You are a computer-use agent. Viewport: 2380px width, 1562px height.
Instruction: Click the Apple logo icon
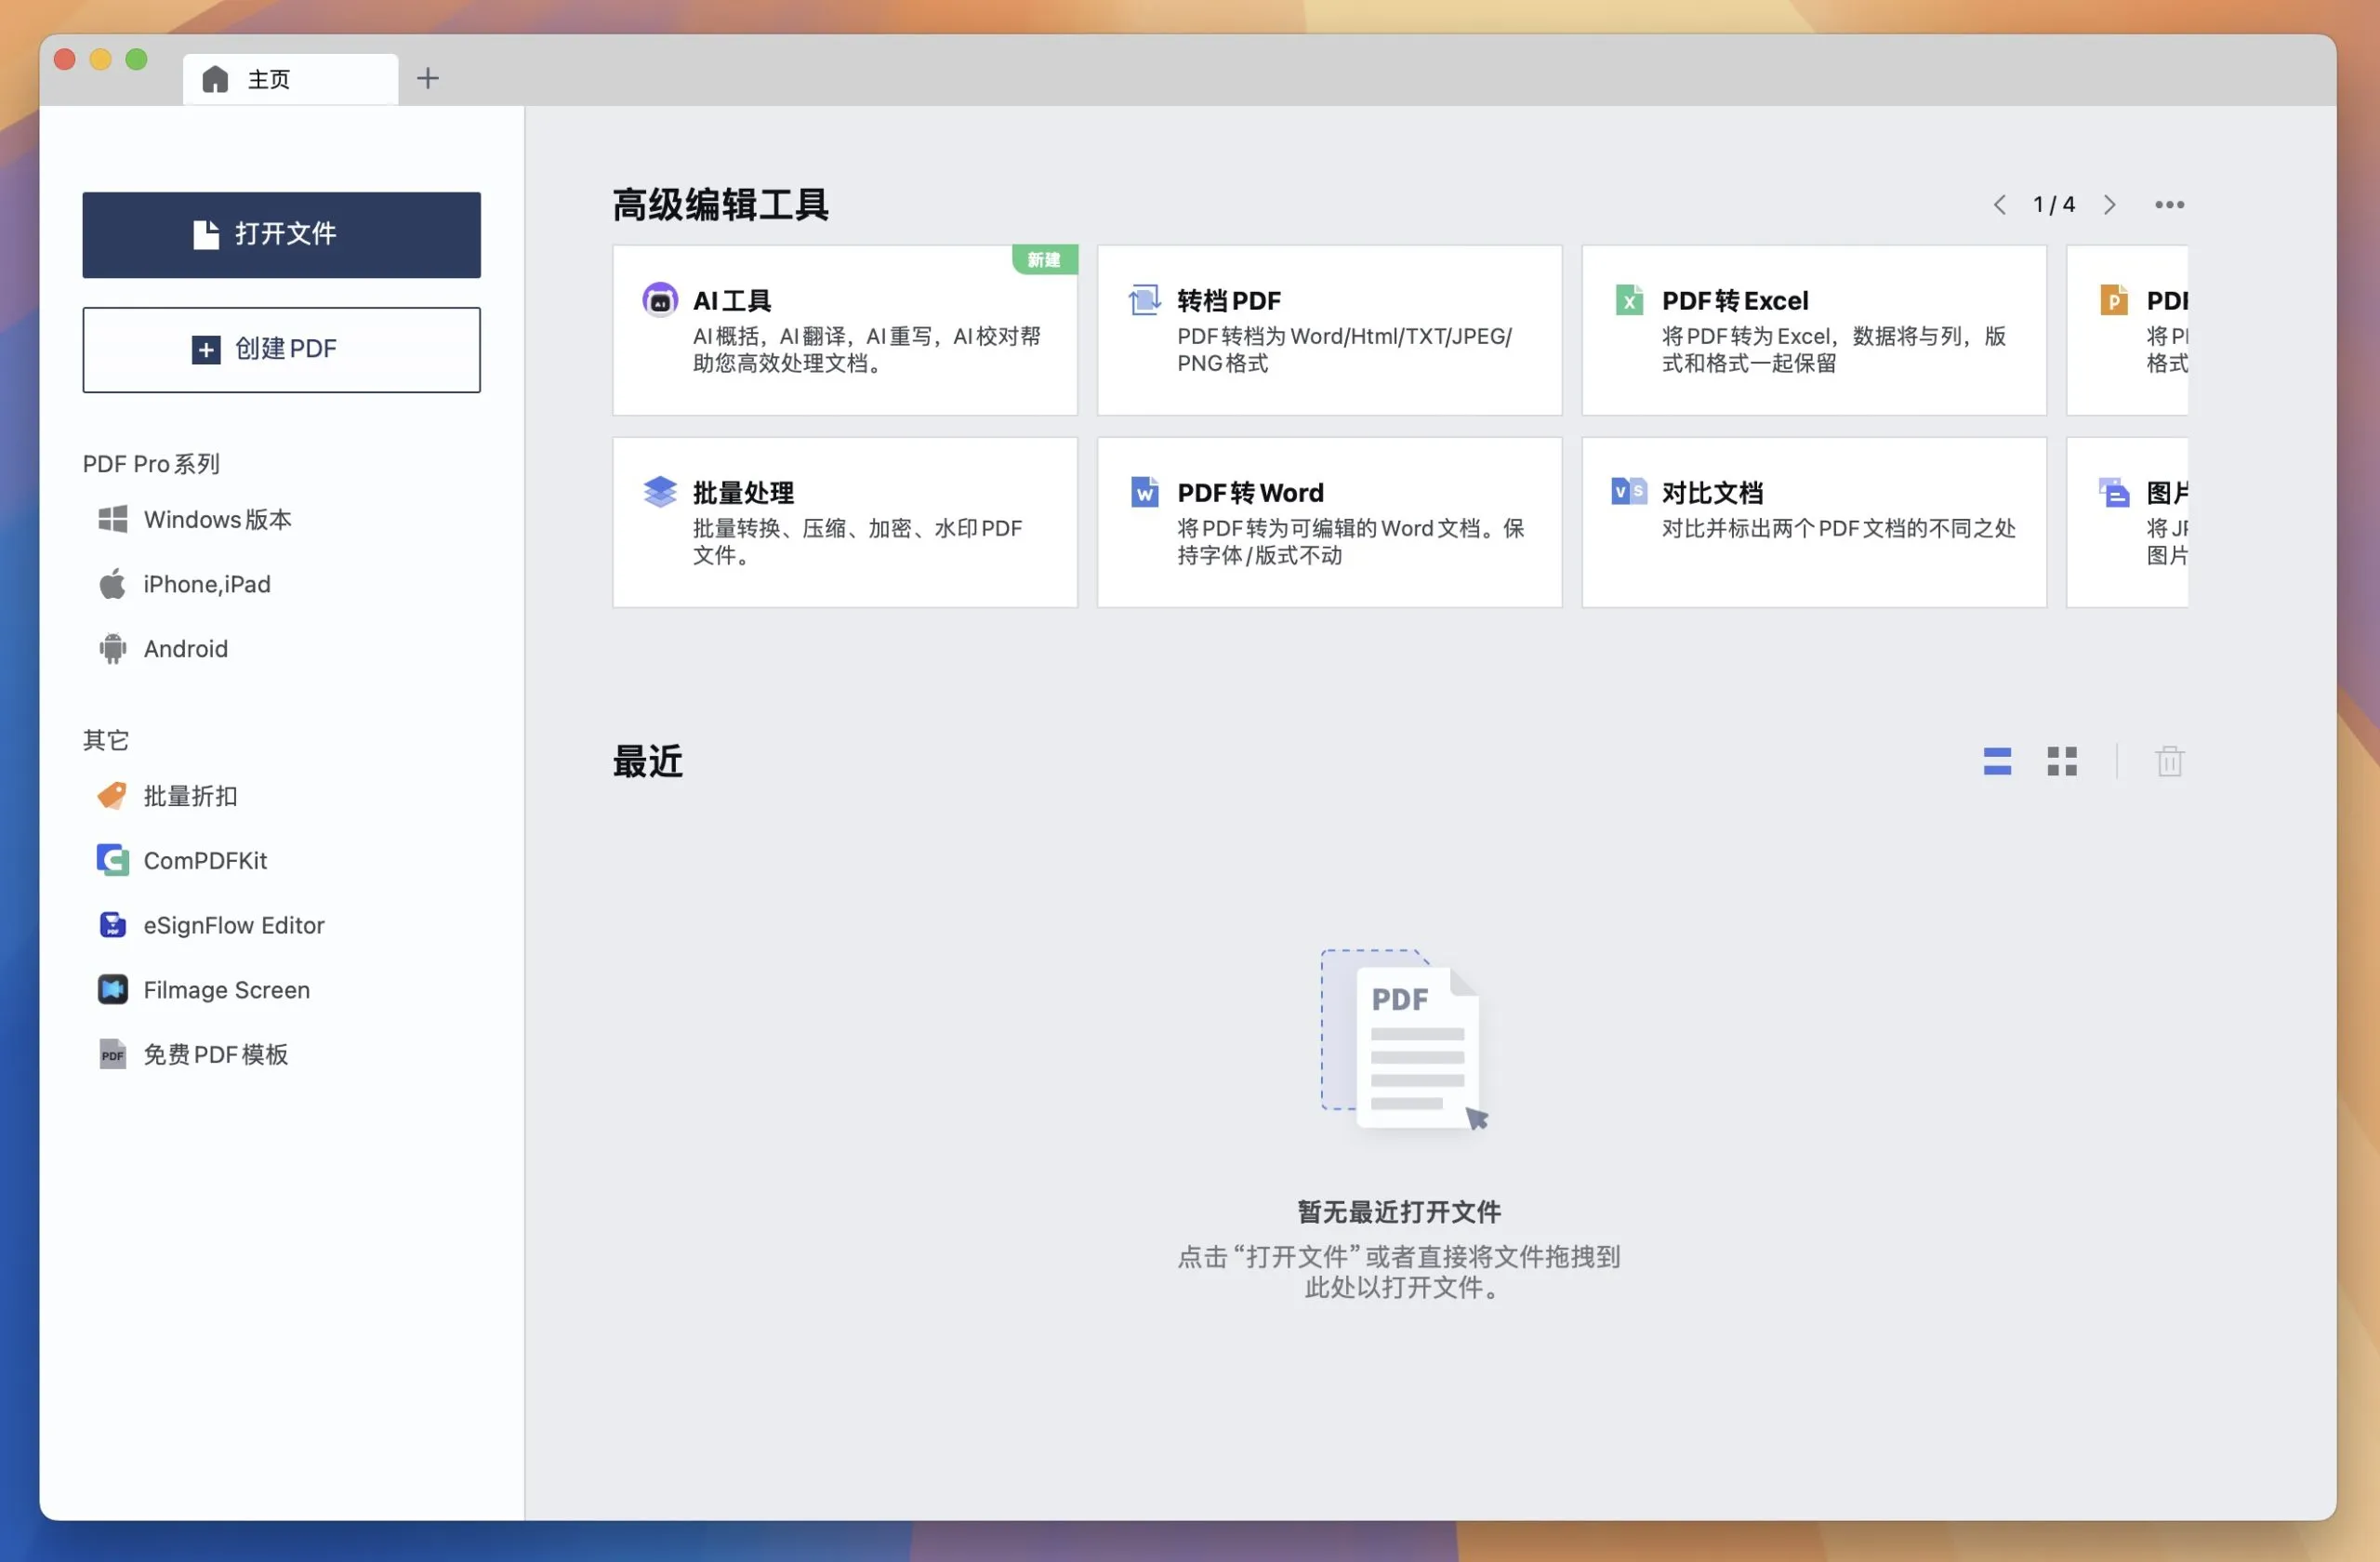tap(113, 584)
